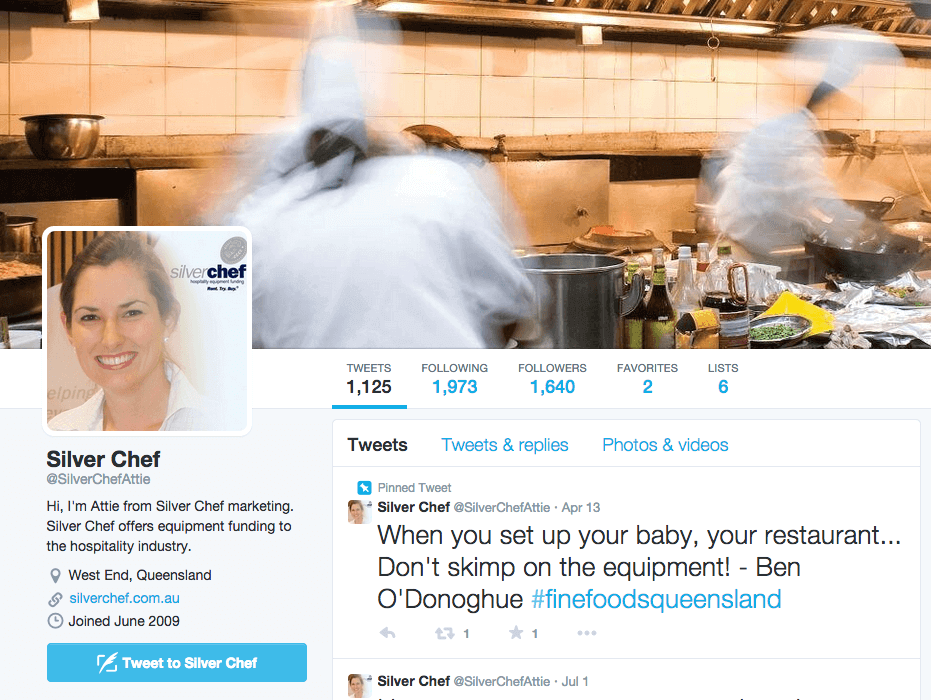931x700 pixels.
Task: View the 1,973 Following list
Action: 454,378
